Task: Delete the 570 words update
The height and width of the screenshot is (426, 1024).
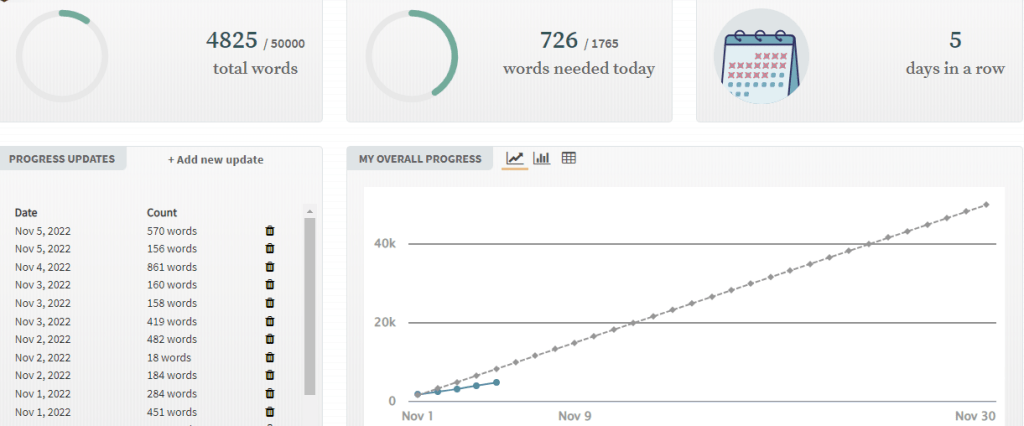Action: 269,231
